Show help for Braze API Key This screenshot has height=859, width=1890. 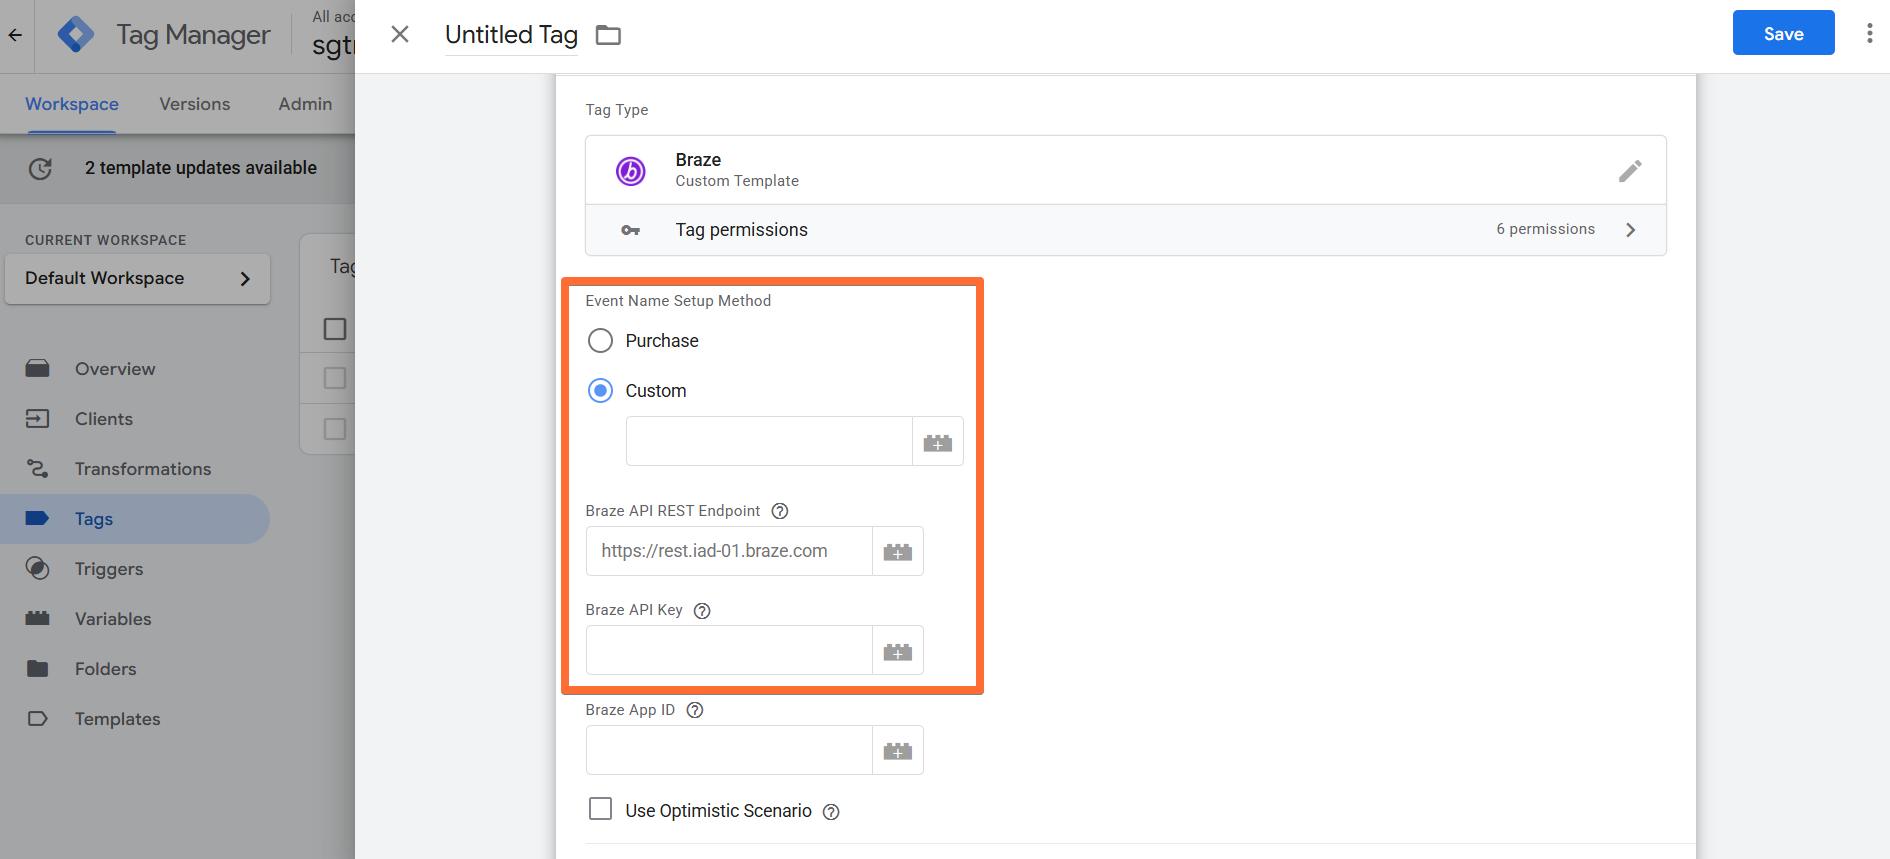coord(702,611)
